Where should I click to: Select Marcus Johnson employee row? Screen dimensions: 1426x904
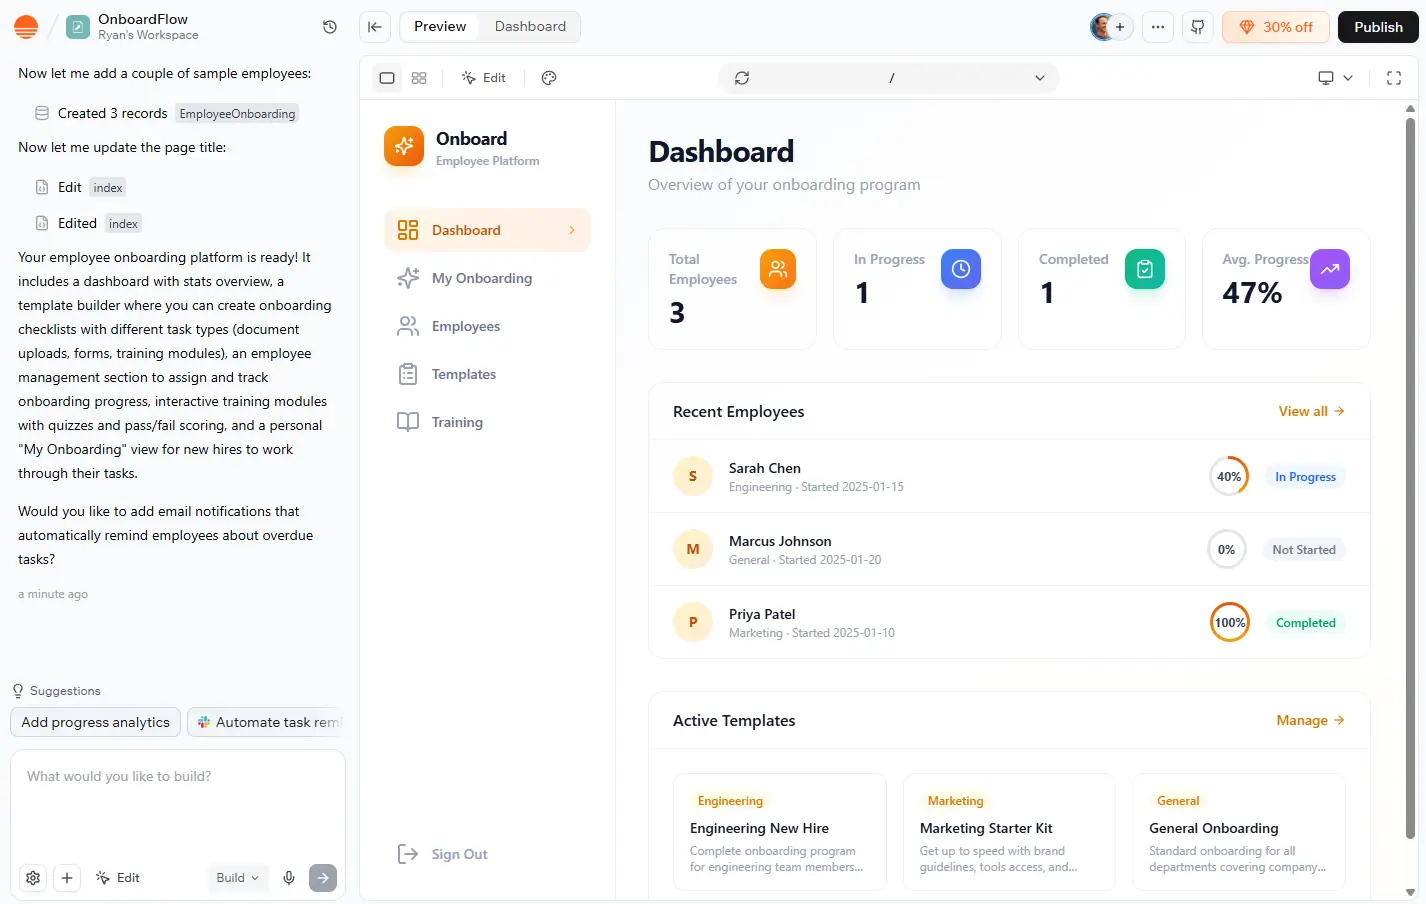[x=1009, y=549]
